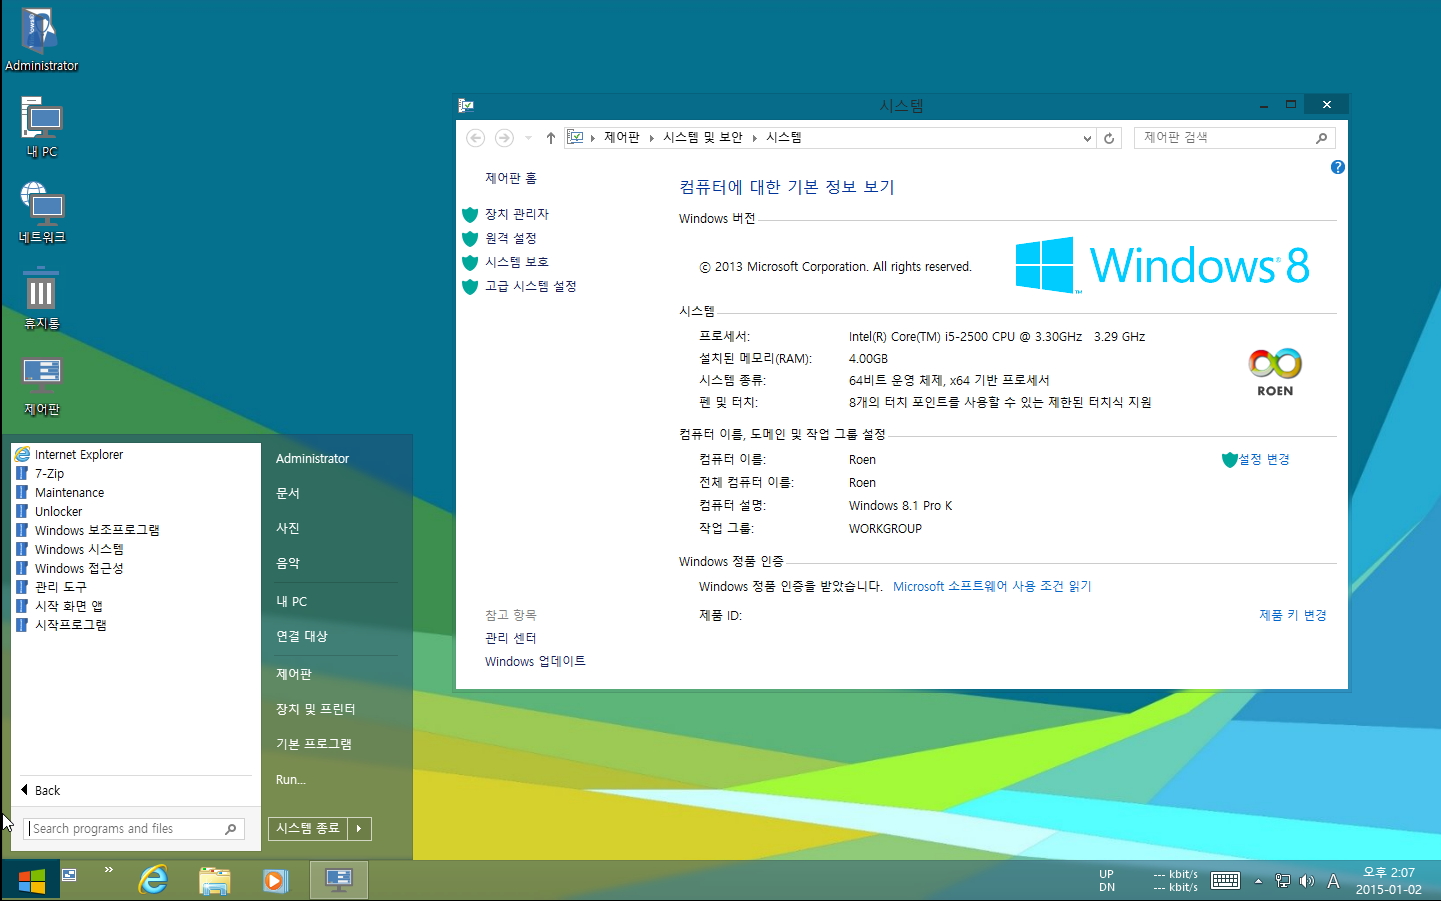
Task: Open 장치 관리자 link
Action: point(517,214)
